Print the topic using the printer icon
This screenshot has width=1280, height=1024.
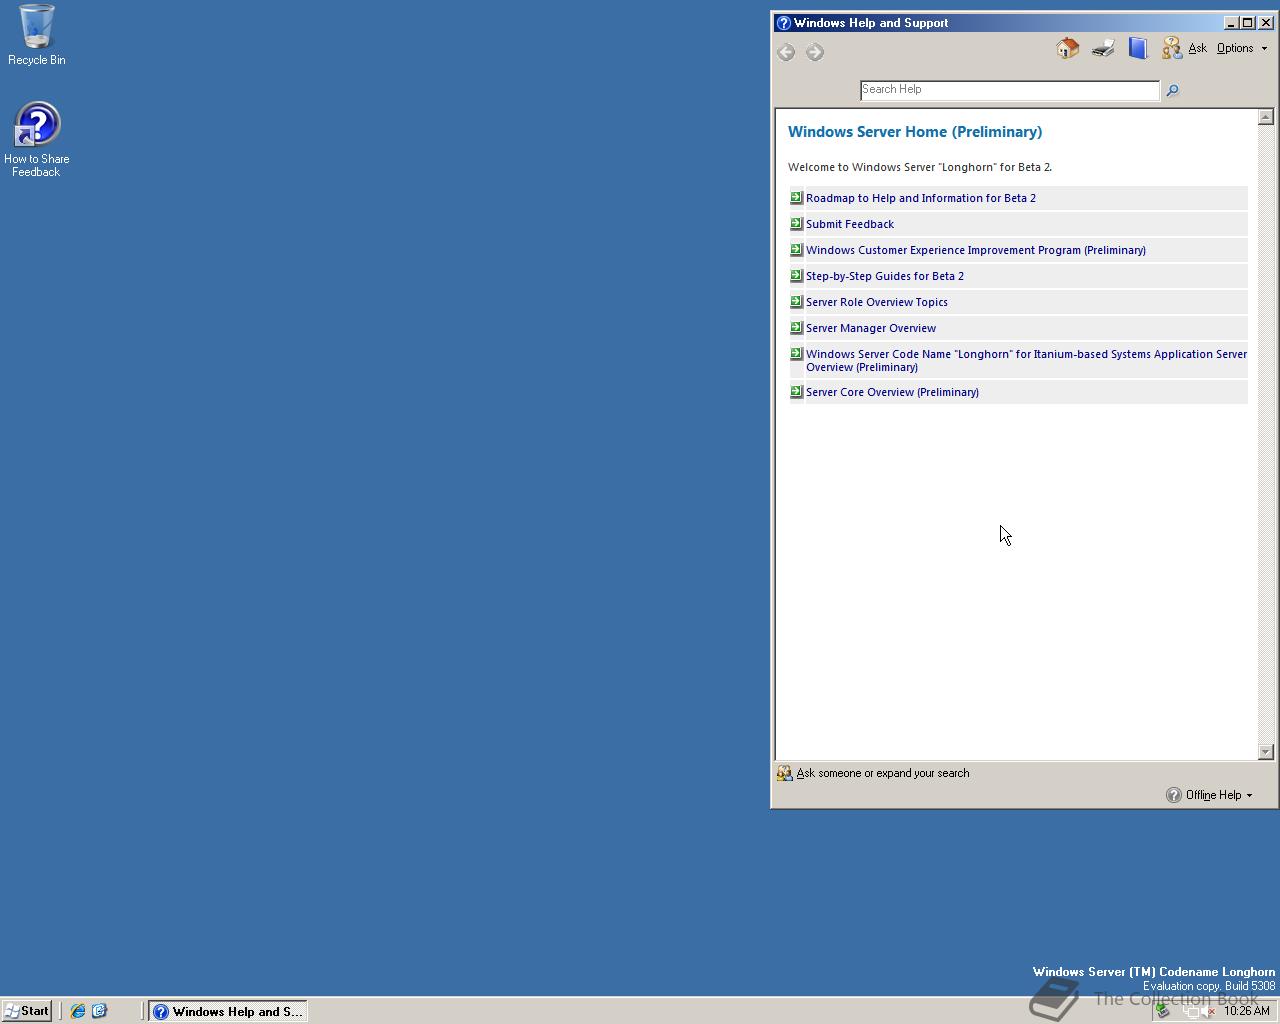pos(1103,48)
